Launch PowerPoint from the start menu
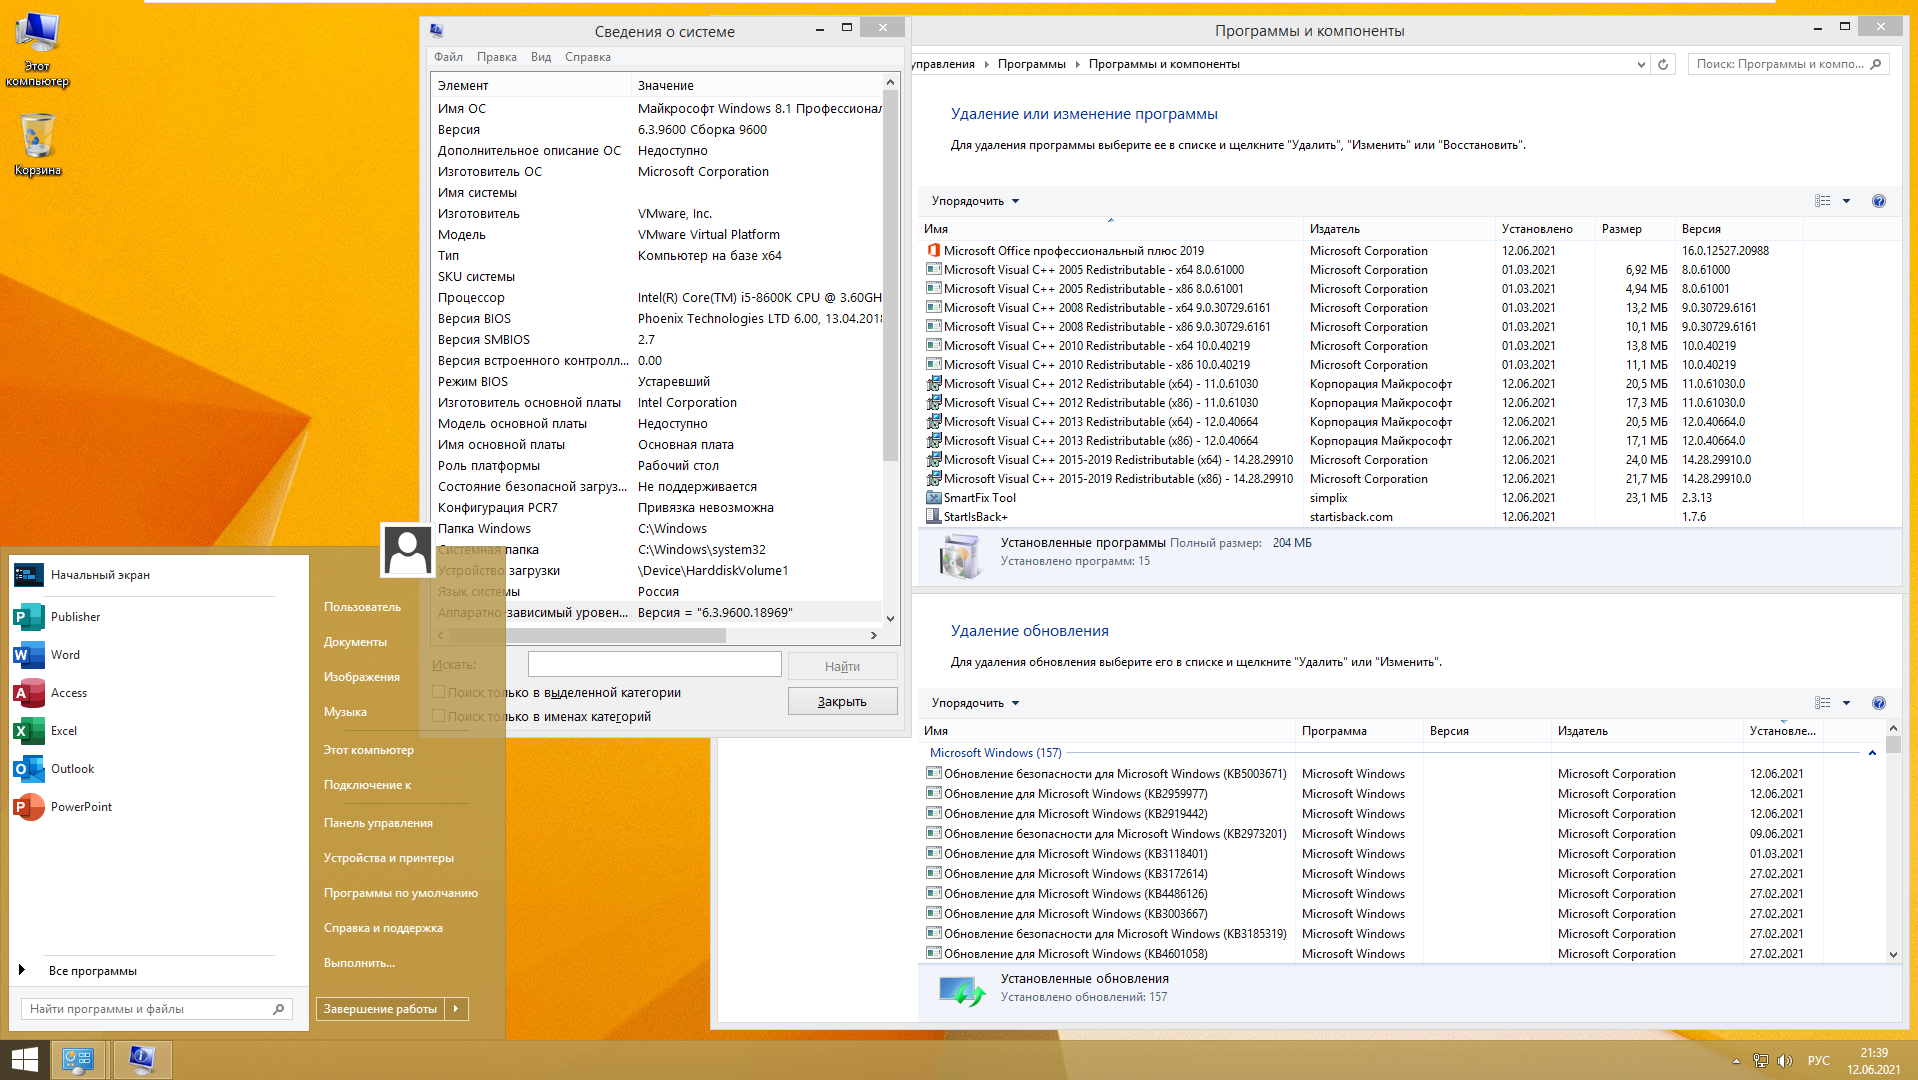Viewport: 1918px width, 1080px height. coord(80,807)
